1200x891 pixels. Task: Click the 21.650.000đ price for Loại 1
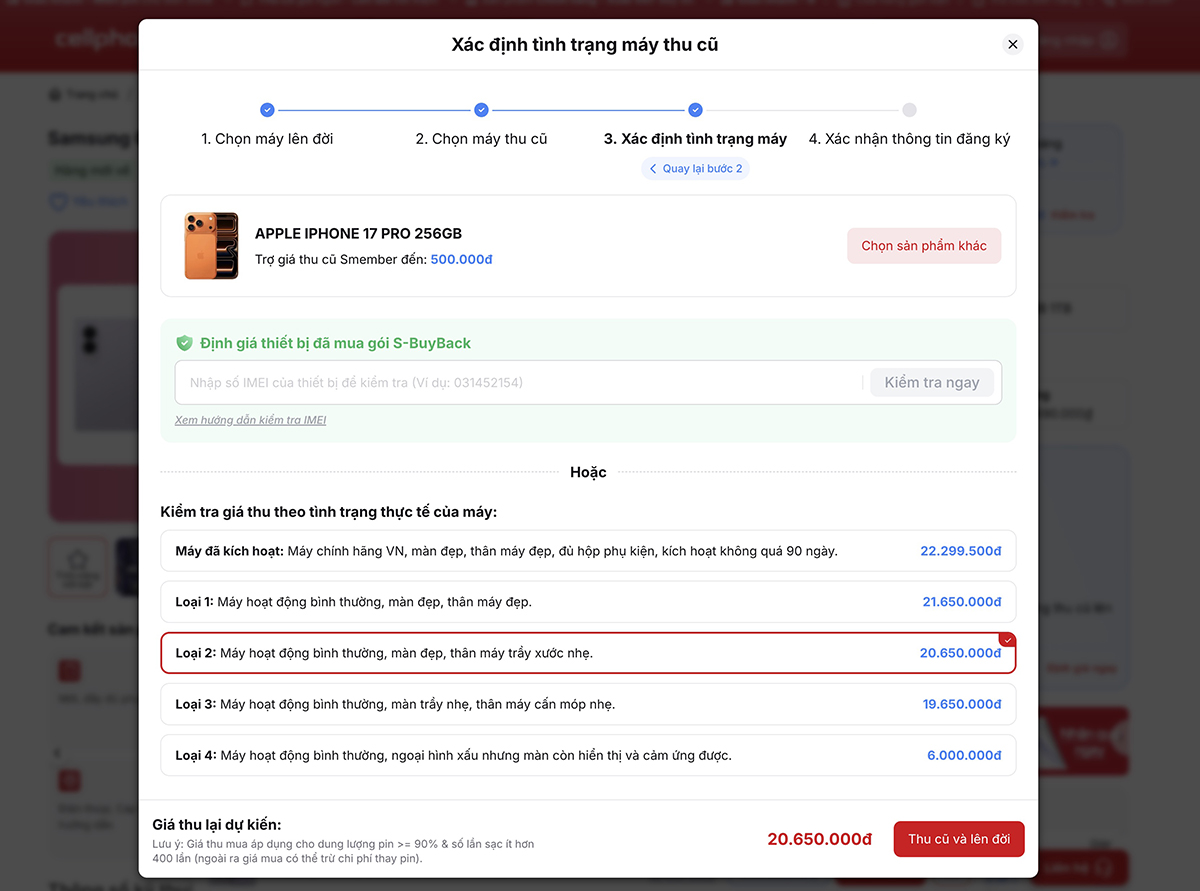click(962, 602)
